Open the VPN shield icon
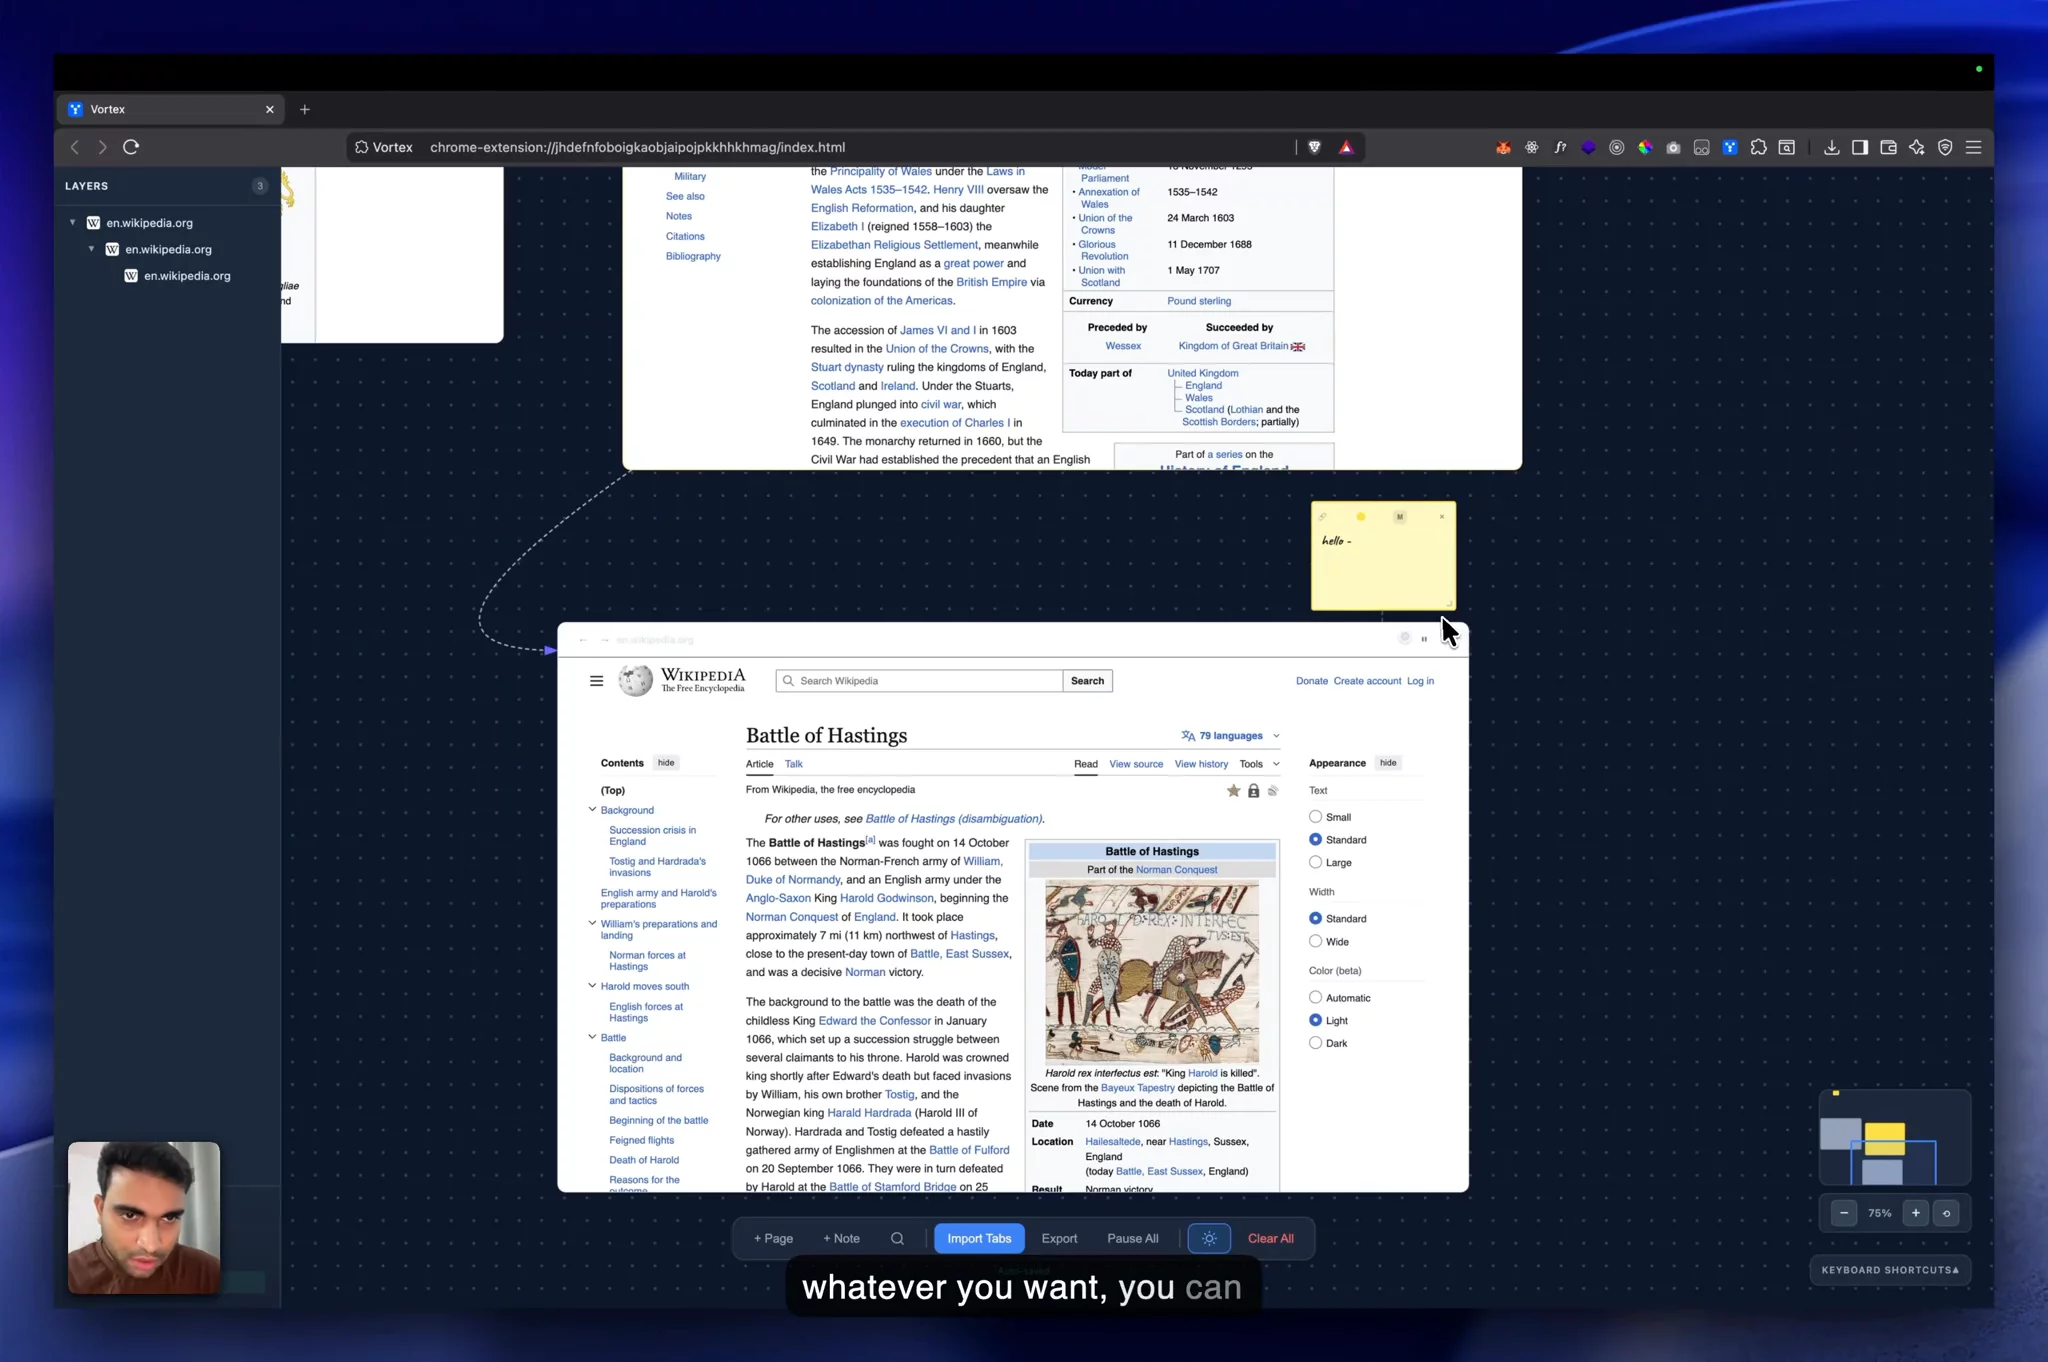 (x=1945, y=147)
